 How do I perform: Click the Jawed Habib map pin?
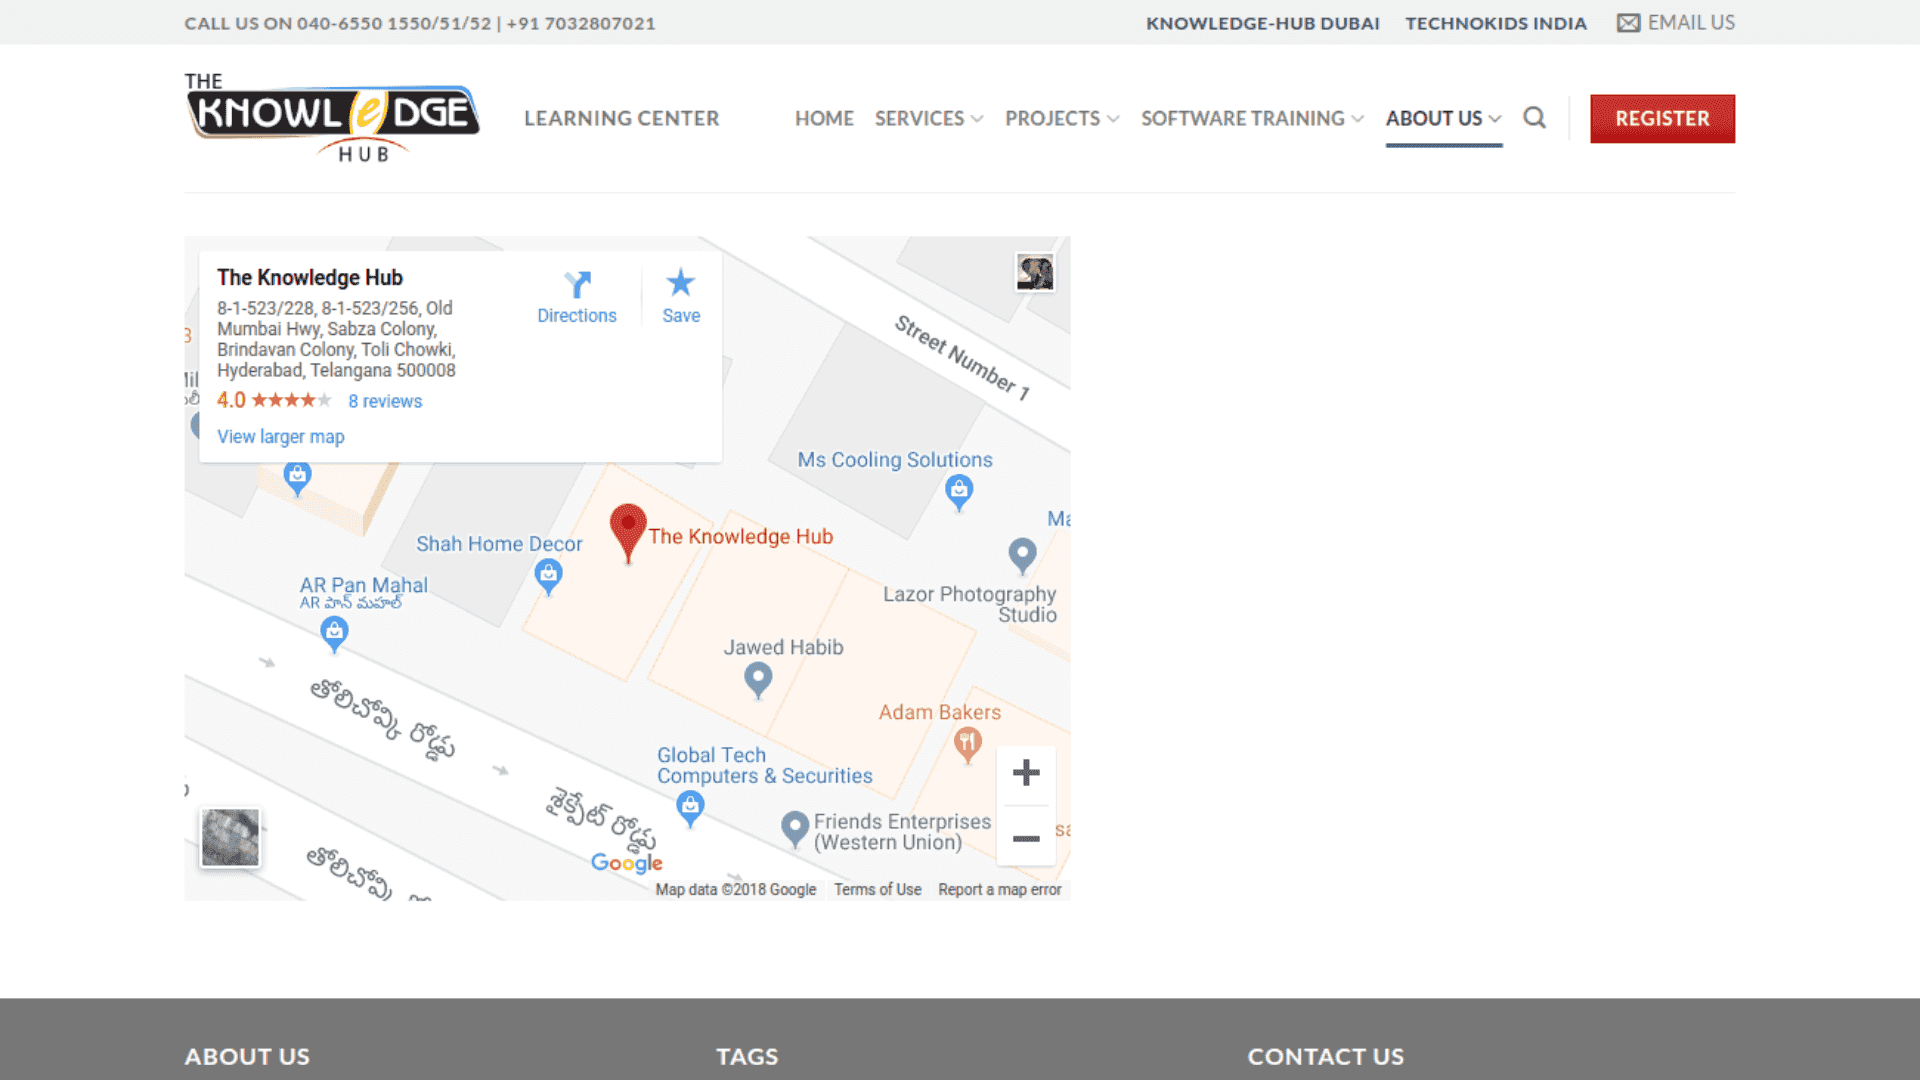(758, 679)
